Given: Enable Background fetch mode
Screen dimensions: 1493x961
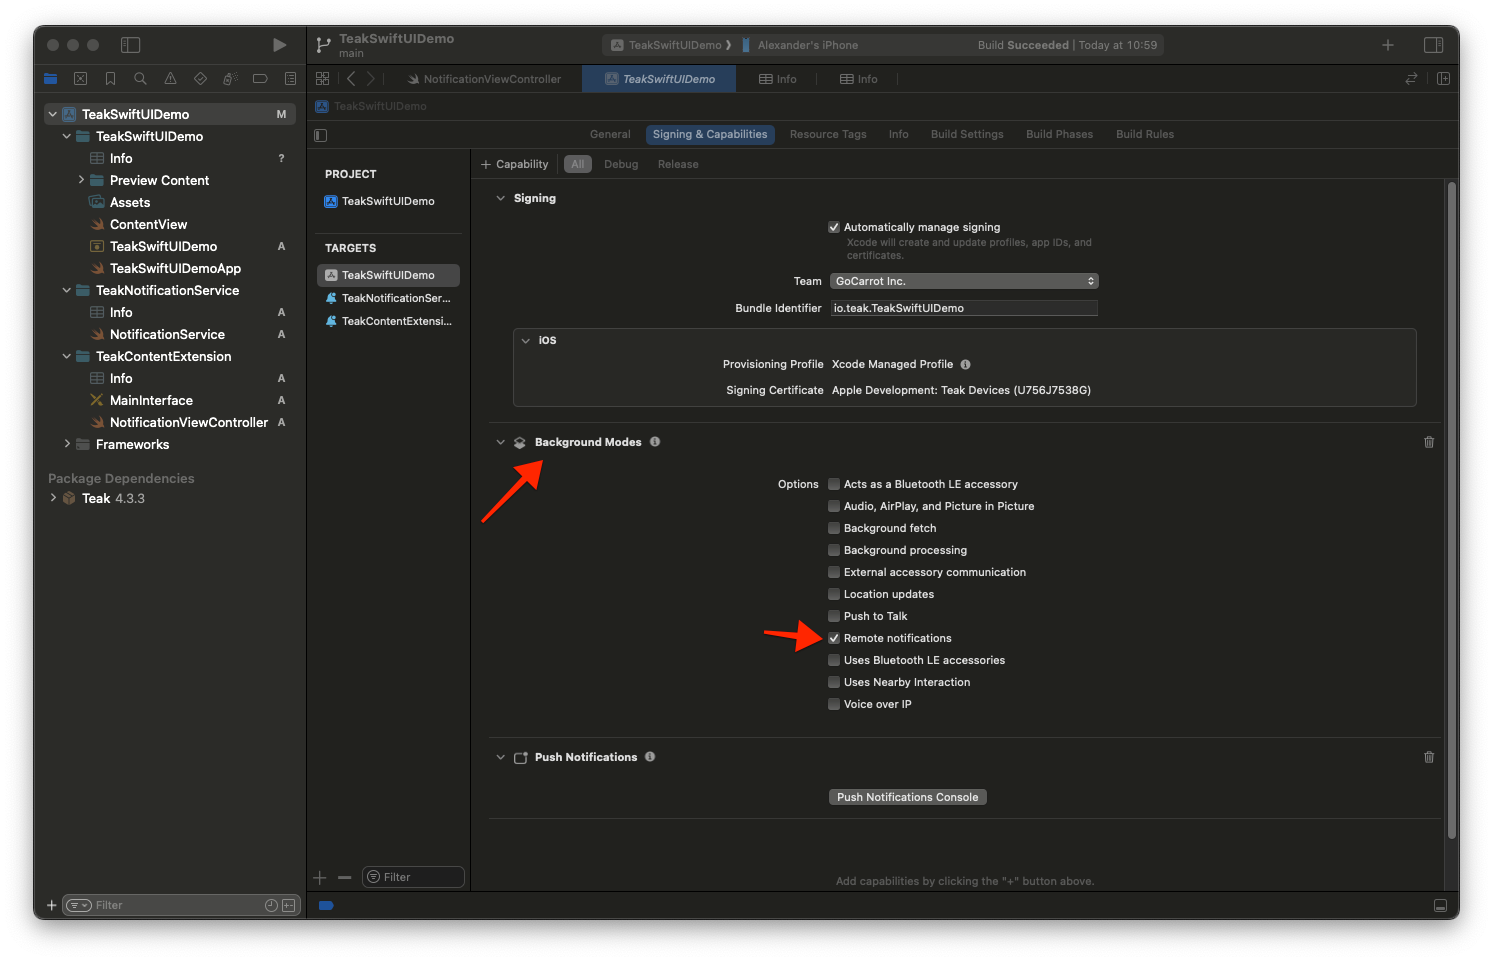Looking at the screenshot, I should 834,528.
